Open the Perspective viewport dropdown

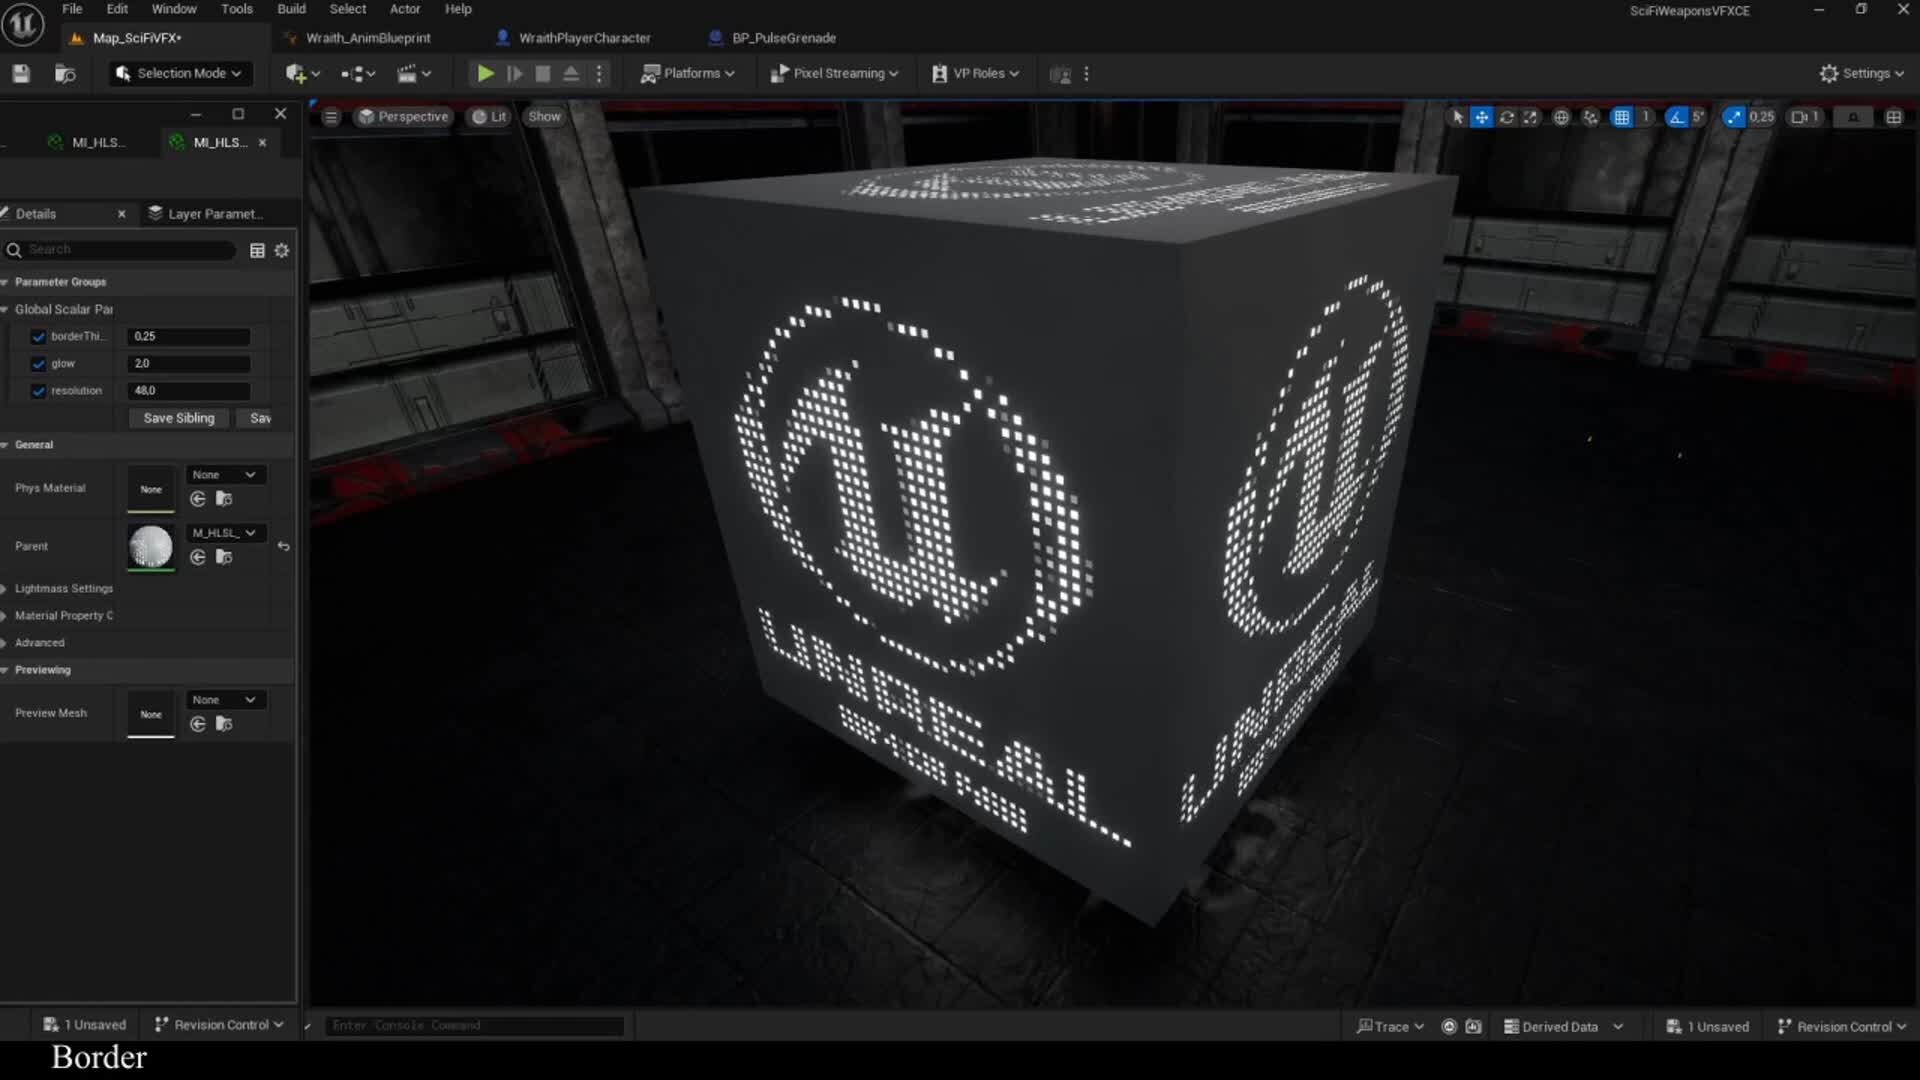pos(404,116)
